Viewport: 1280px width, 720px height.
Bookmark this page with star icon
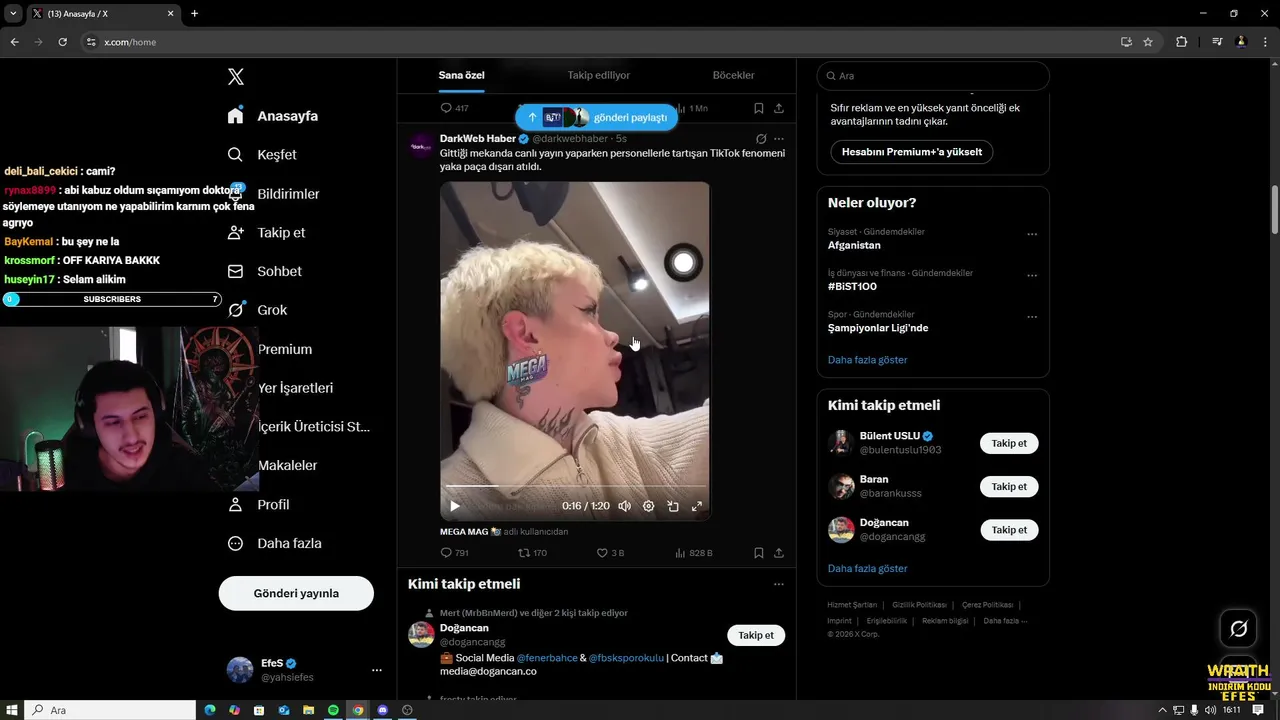pyautogui.click(x=1148, y=42)
